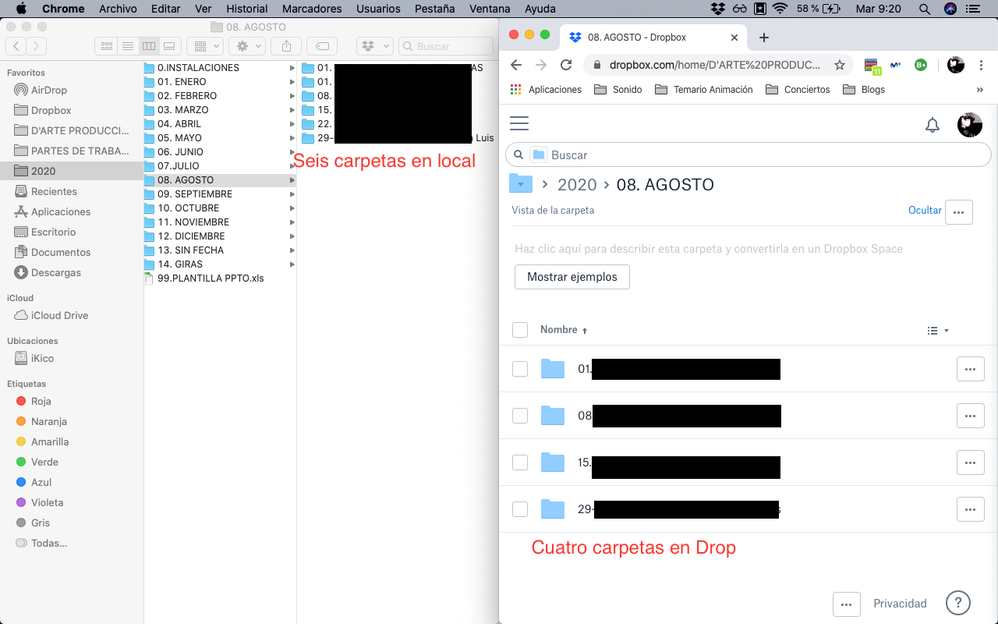Reload the Dropbox page
The height and width of the screenshot is (624, 998).
[566, 65]
